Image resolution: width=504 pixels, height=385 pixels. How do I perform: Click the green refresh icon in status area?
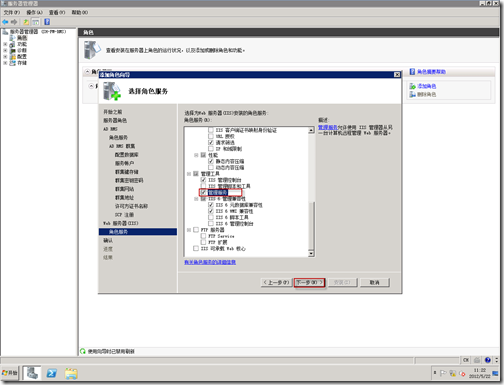(83, 351)
